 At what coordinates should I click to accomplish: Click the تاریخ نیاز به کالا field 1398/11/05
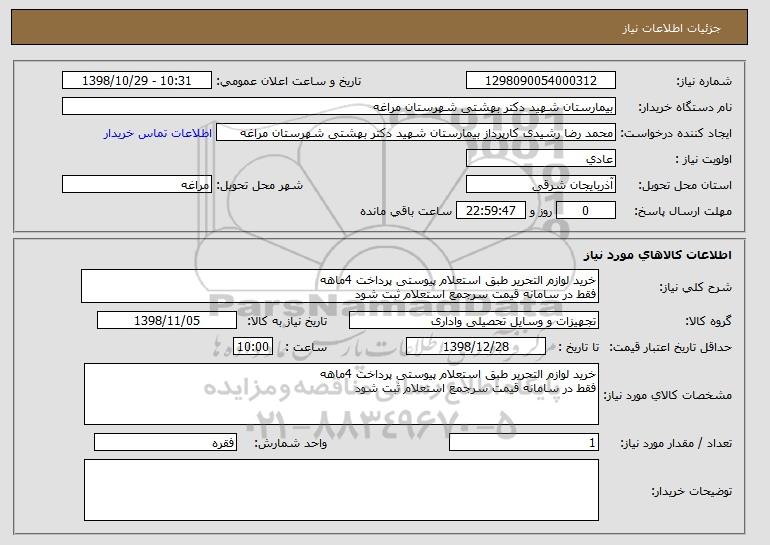pos(167,321)
